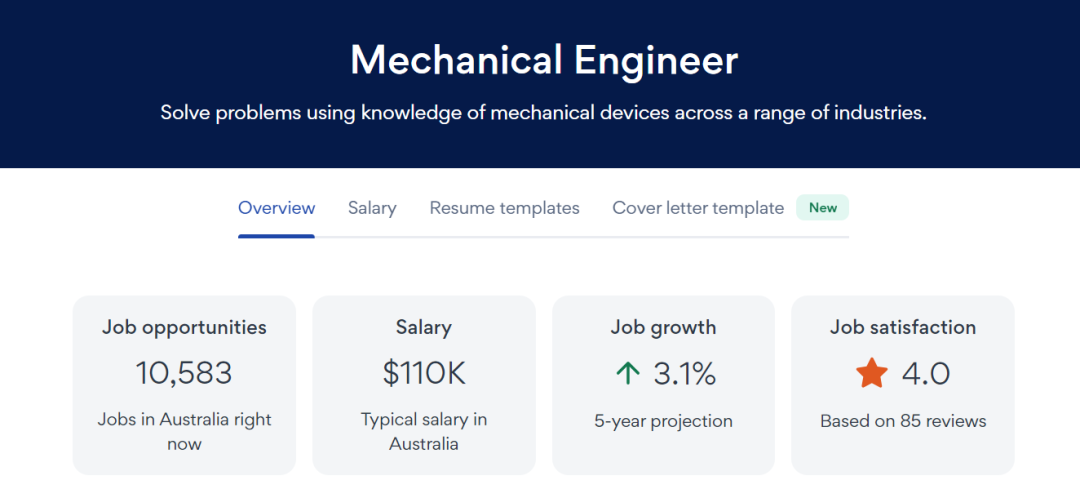Click the Job opportunities card heading

point(184,327)
